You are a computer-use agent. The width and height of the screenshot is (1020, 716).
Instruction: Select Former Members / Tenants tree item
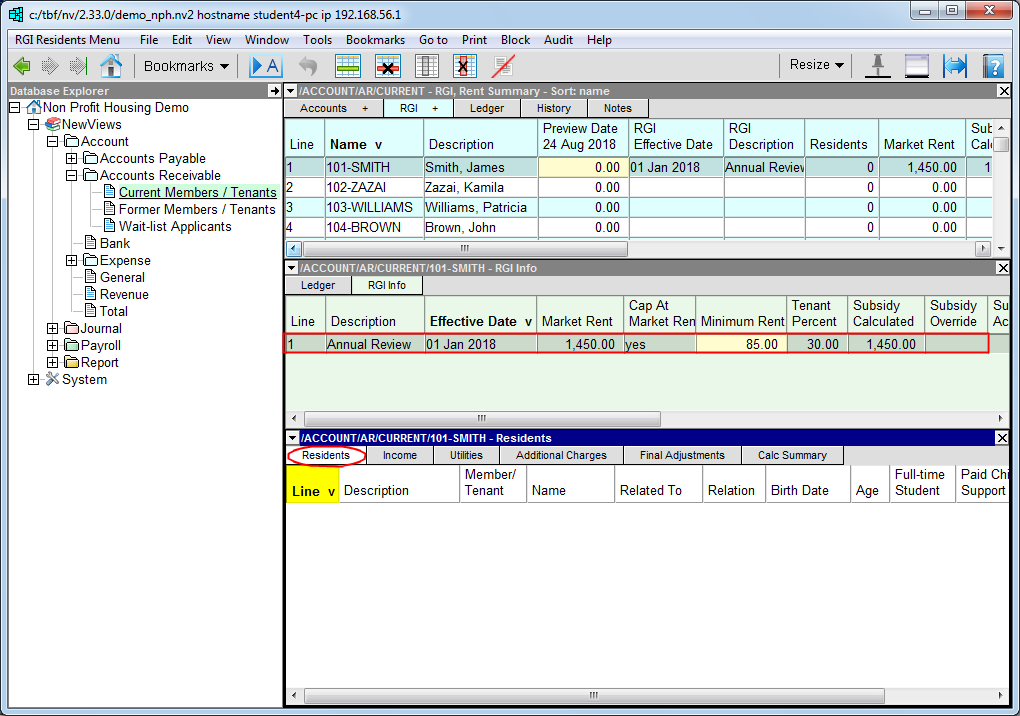[196, 210]
